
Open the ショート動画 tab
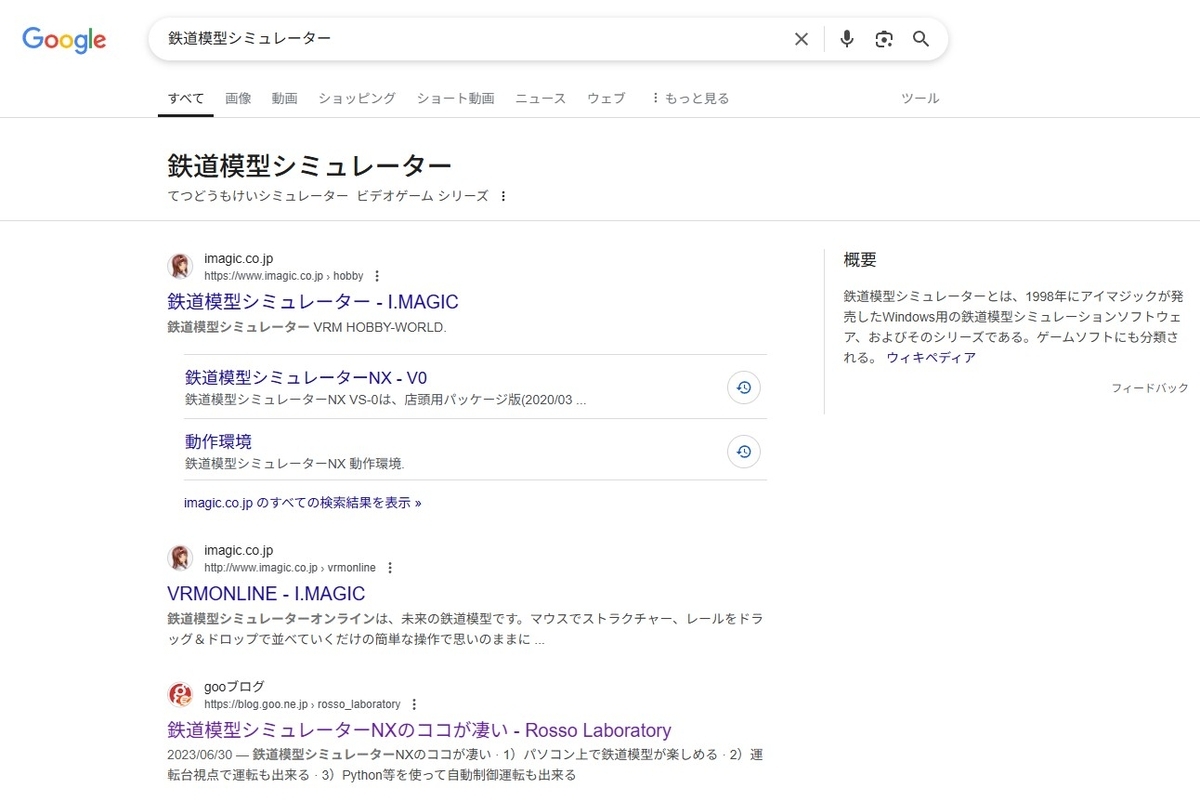point(456,98)
